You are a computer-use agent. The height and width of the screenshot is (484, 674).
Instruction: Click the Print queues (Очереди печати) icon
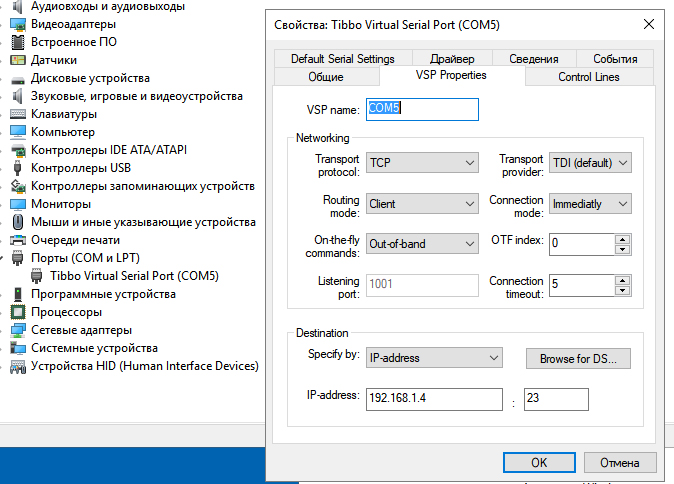point(18,240)
